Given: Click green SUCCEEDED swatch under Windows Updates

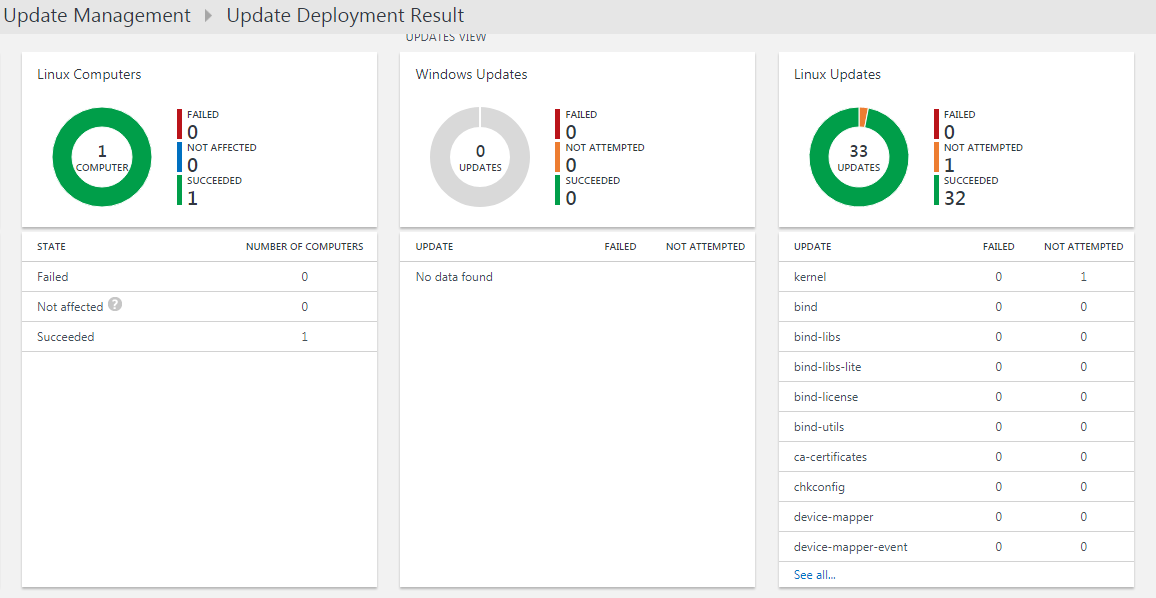Looking at the screenshot, I should pyautogui.click(x=557, y=189).
